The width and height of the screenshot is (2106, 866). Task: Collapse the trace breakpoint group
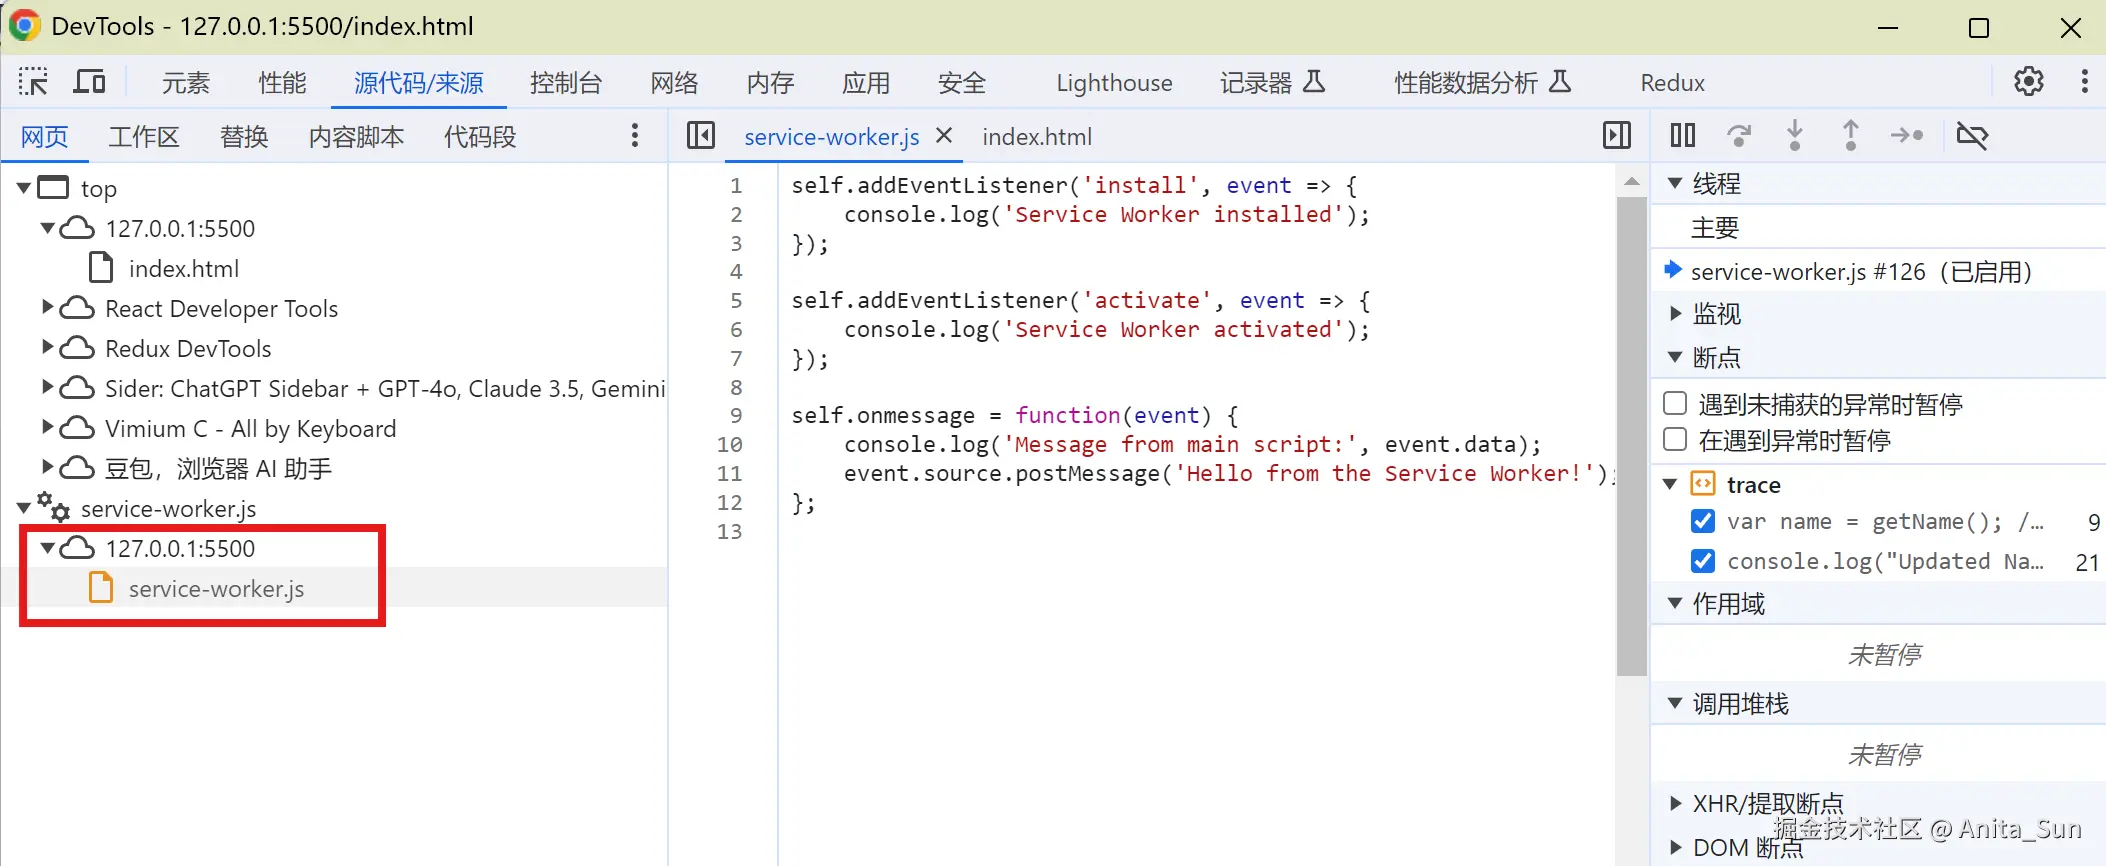1670,484
